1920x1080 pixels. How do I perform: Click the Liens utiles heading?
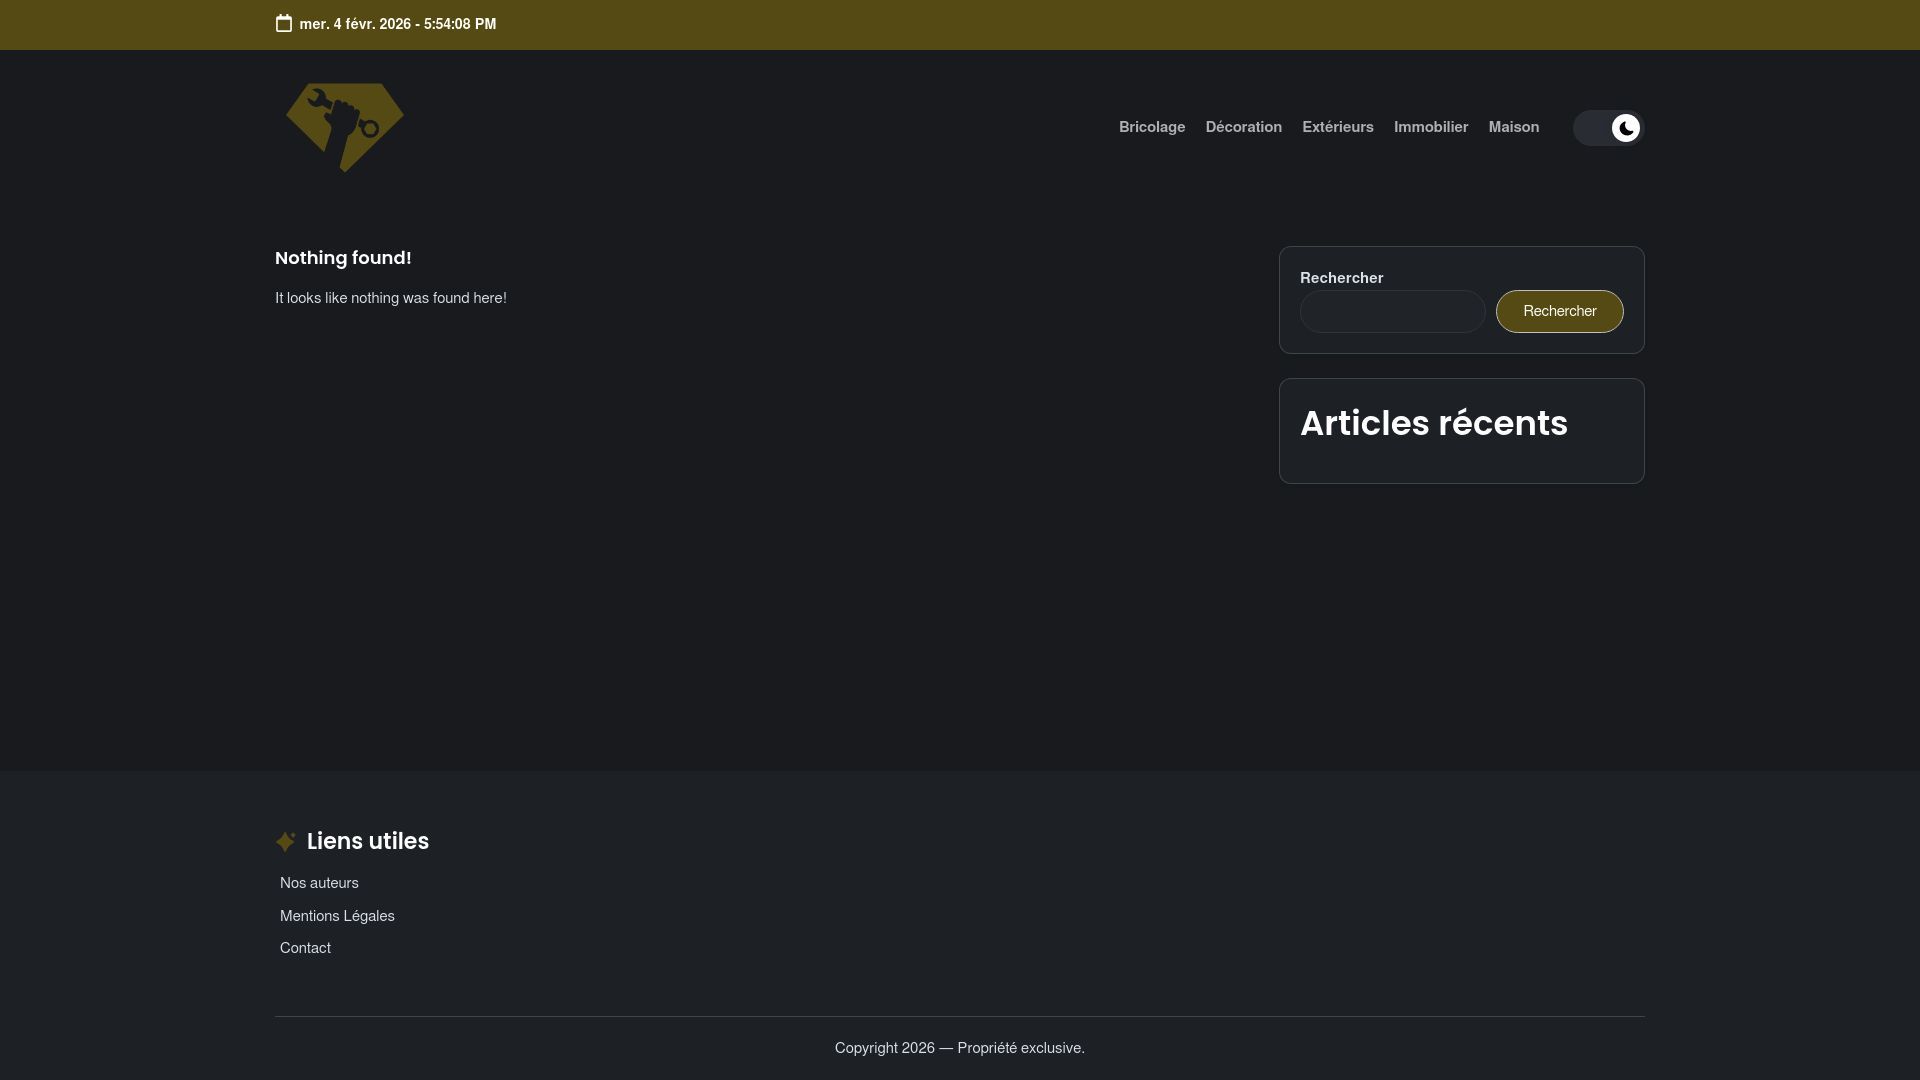[368, 841]
